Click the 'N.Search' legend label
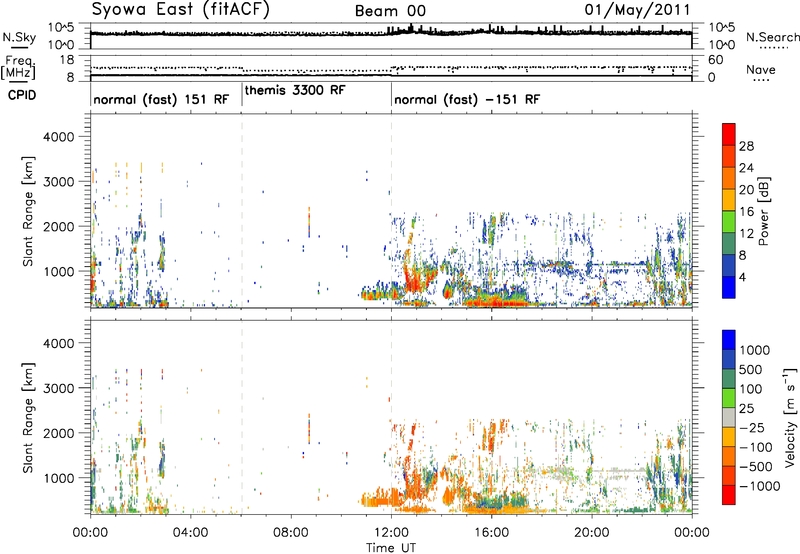 [x=772, y=37]
